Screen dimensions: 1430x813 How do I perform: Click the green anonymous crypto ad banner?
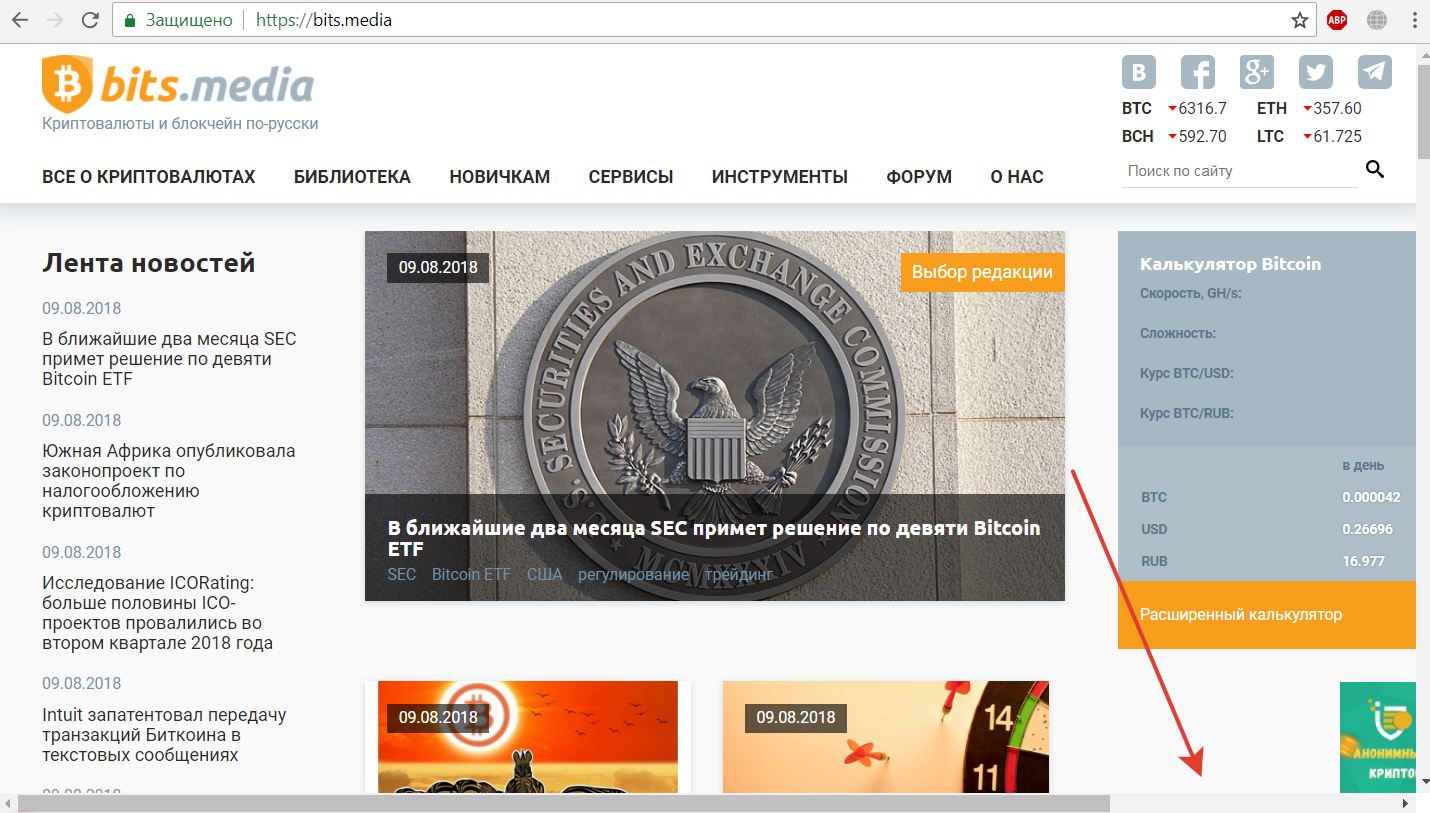tap(1378, 737)
